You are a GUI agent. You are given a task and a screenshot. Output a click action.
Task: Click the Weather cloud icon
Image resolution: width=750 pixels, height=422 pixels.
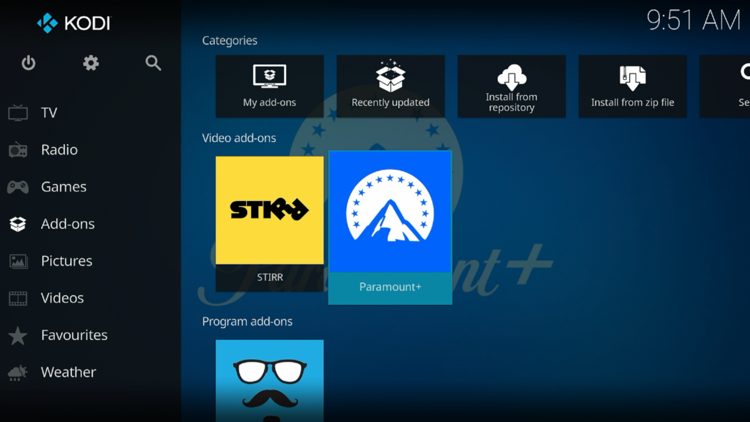point(18,372)
